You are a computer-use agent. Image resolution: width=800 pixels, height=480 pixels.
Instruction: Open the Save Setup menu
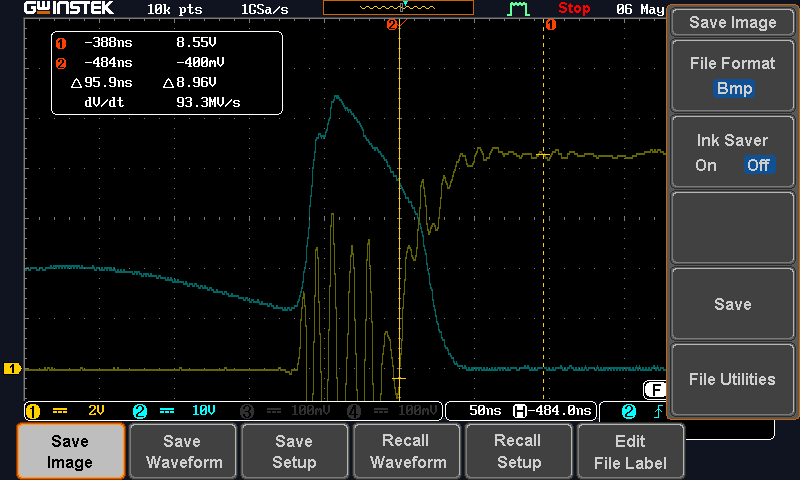(294, 451)
